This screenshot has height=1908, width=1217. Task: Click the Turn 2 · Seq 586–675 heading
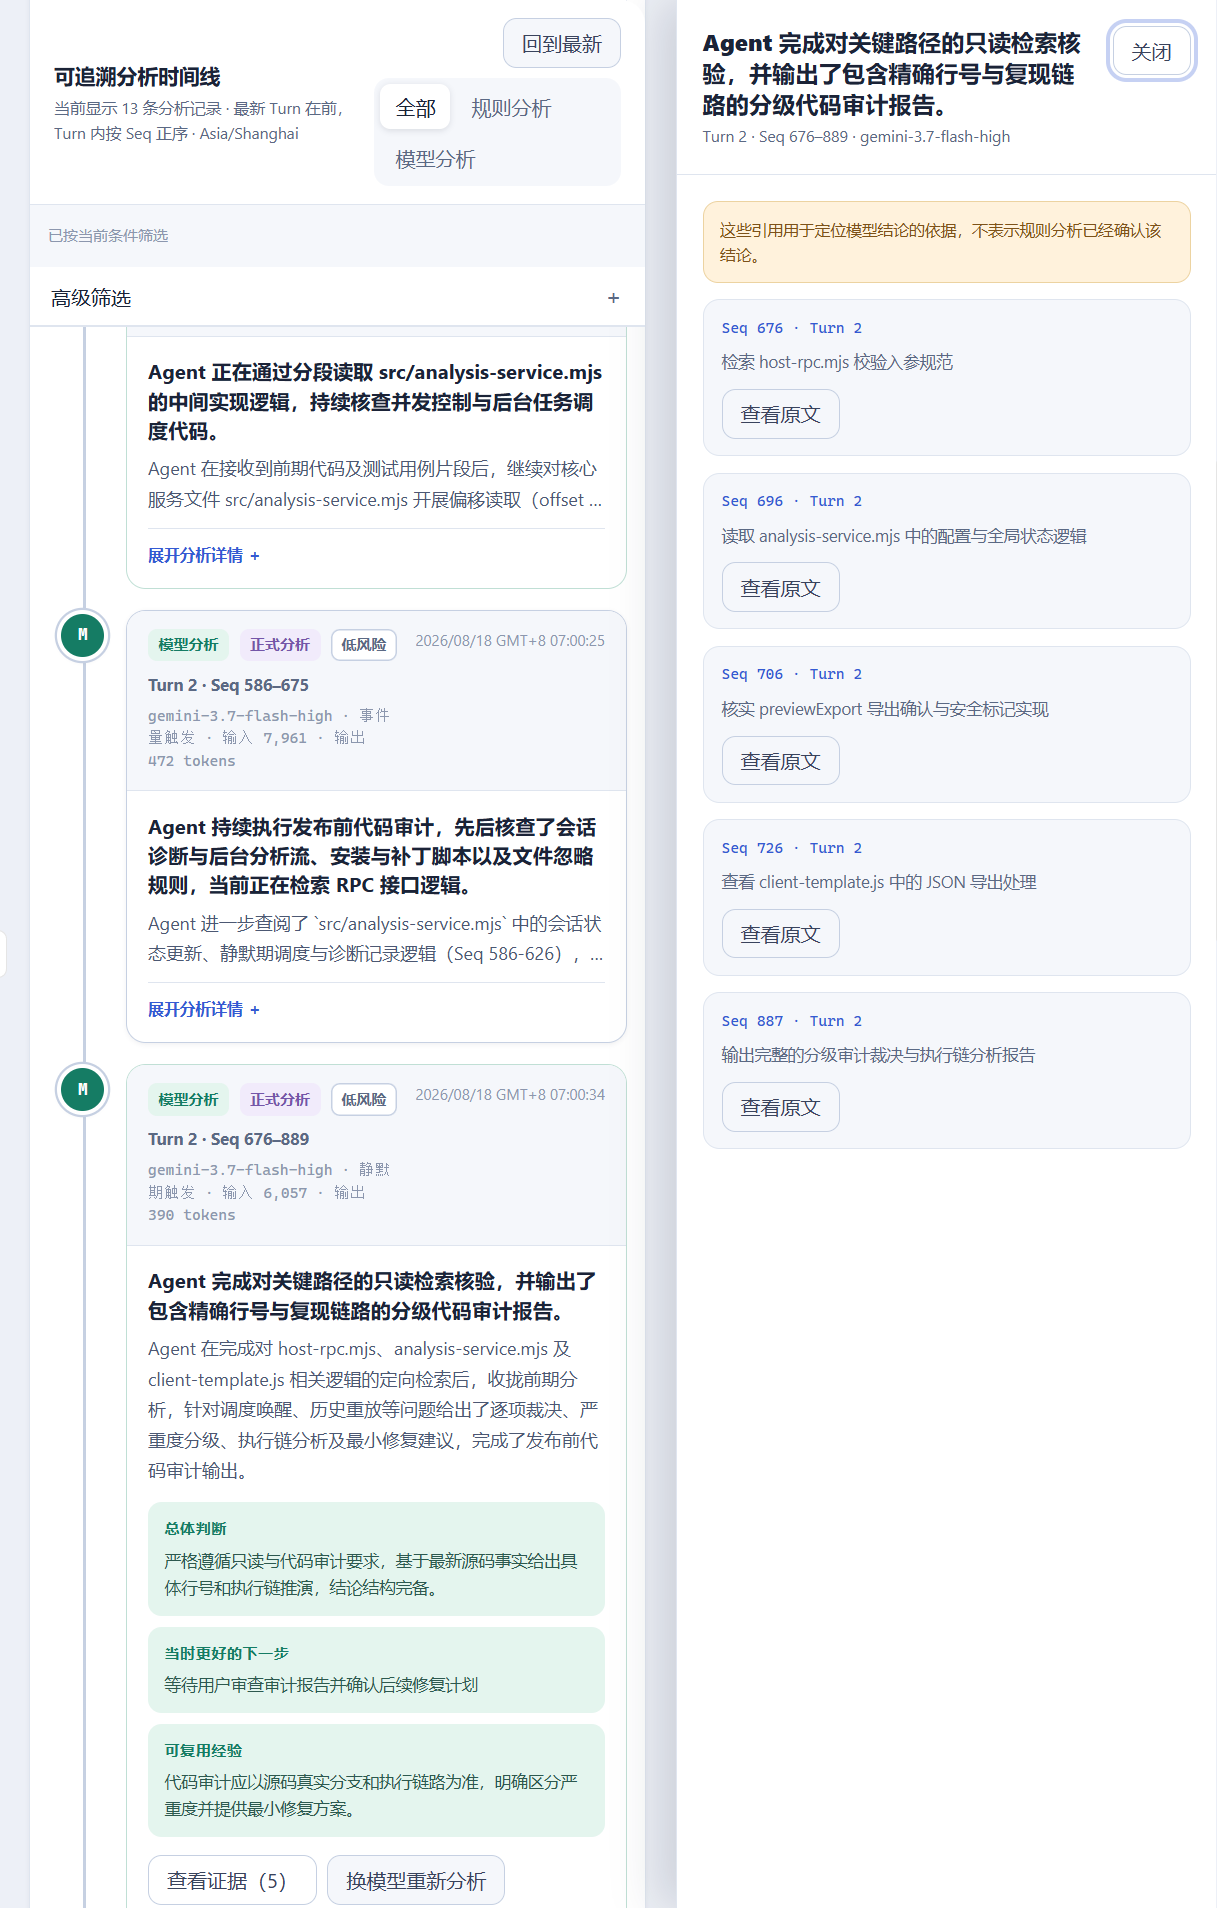pos(228,685)
